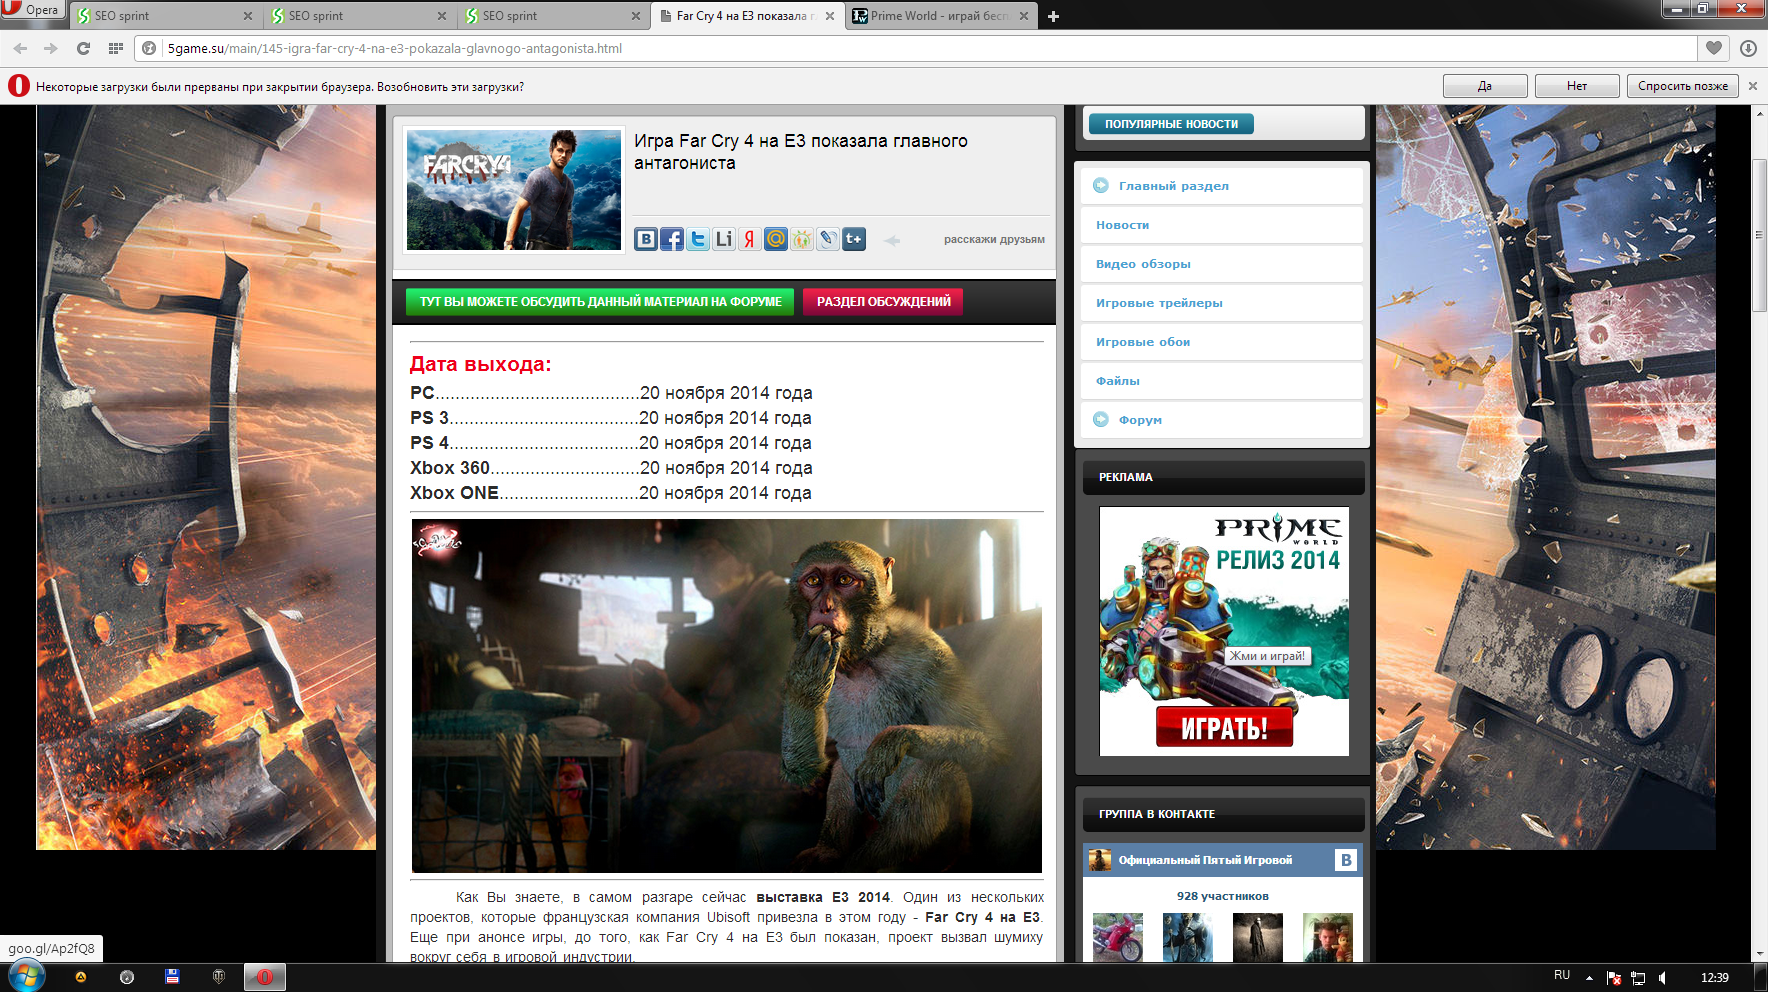The height and width of the screenshot is (992, 1768).
Task: Open 'Видео обзоры' sidebar link
Action: 1222,264
